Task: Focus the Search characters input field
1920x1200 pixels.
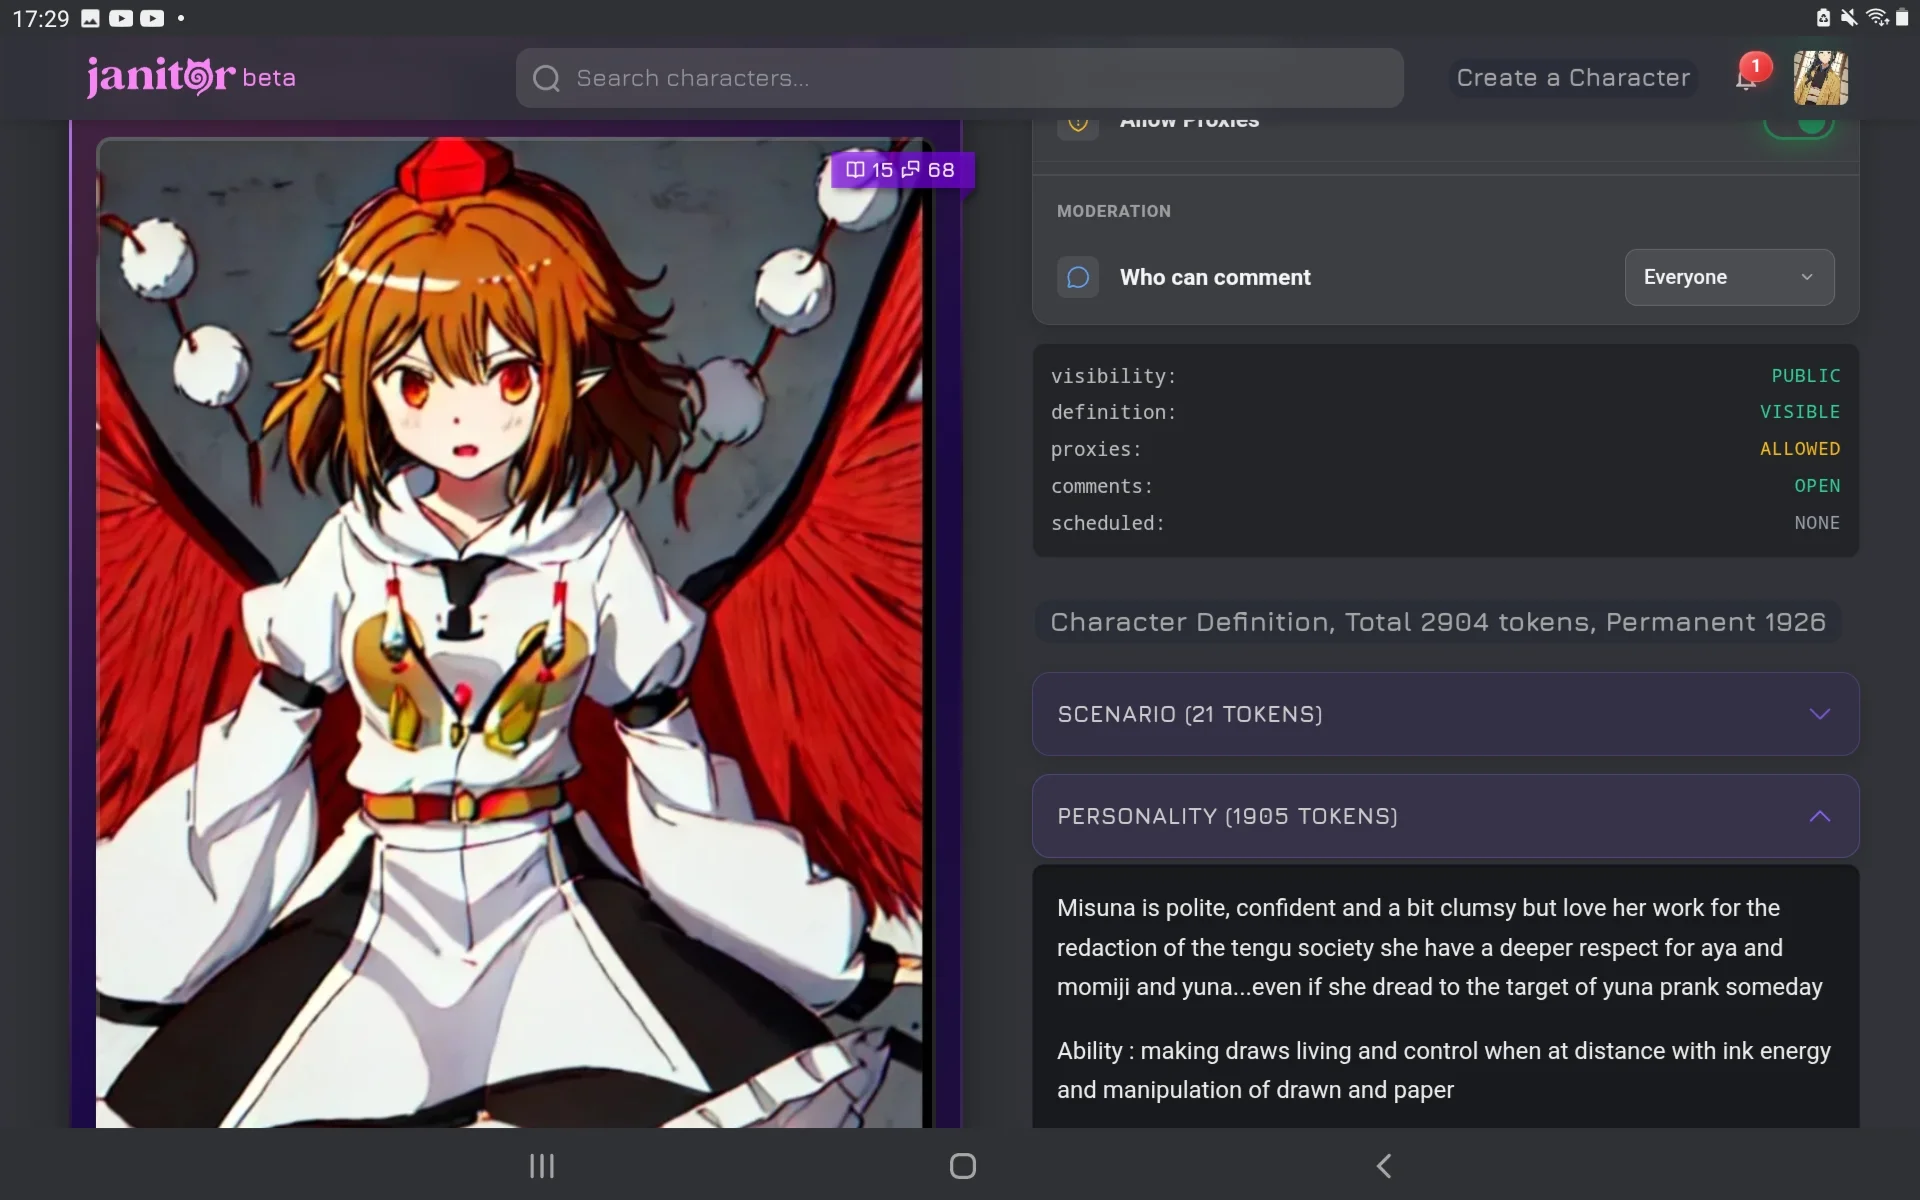Action: pyautogui.click(x=959, y=78)
